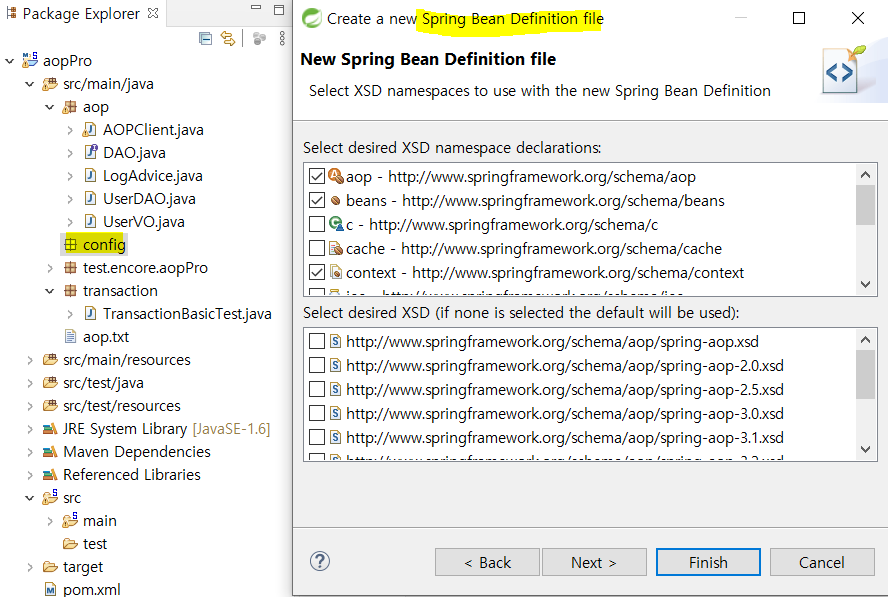Collapse the aop package node
Screen dimensions: 888x597
coord(50,107)
